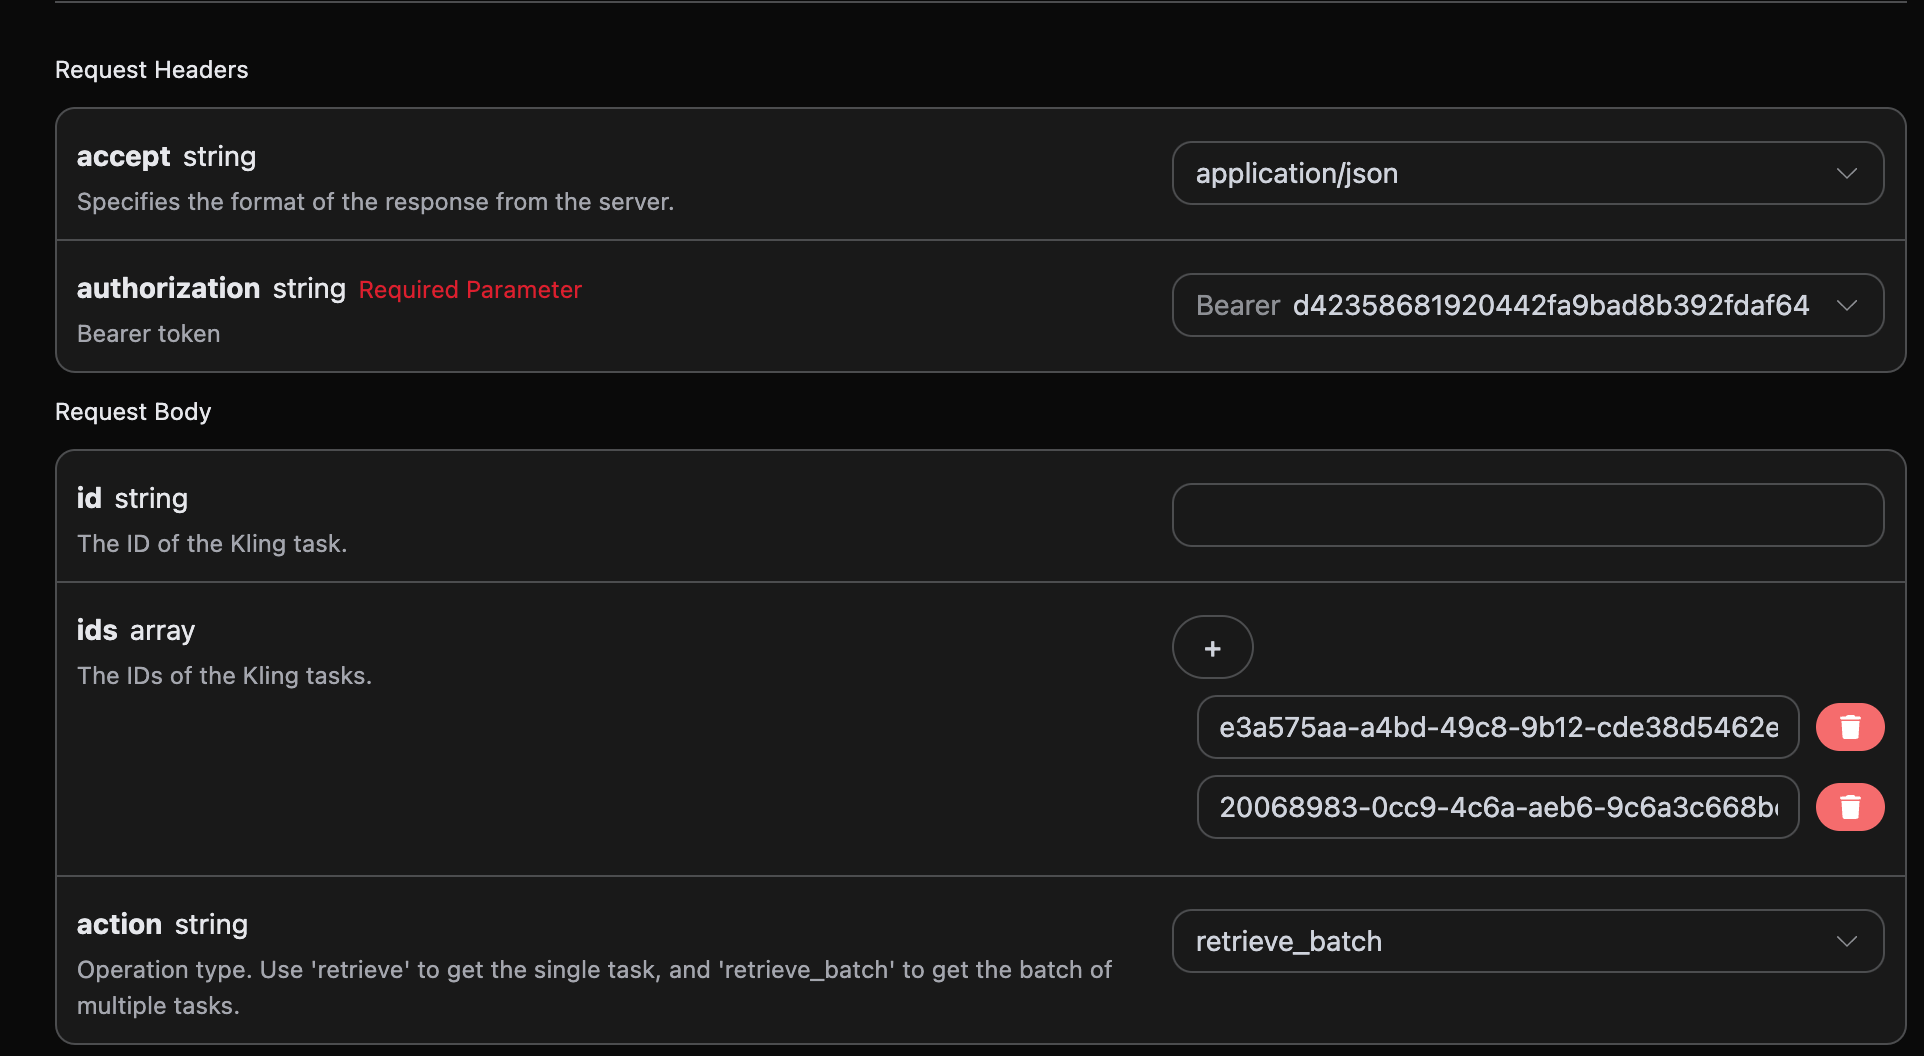Focus the 20068983 ids text field

pyautogui.click(x=1497, y=807)
